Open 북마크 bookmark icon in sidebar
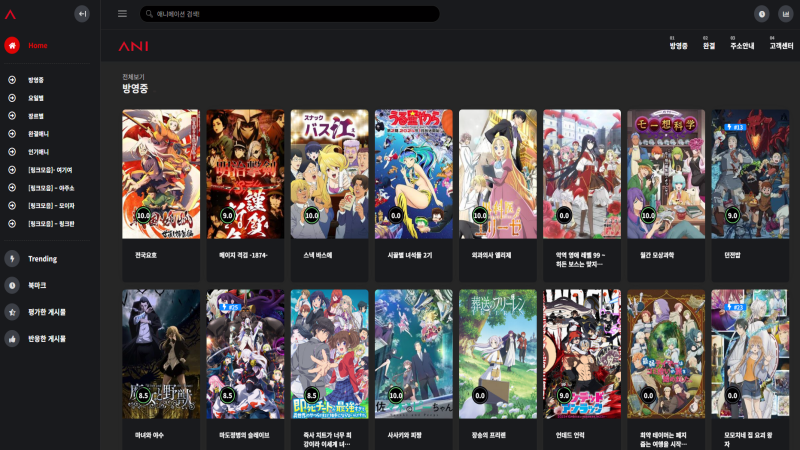The height and width of the screenshot is (450, 800). [12, 285]
